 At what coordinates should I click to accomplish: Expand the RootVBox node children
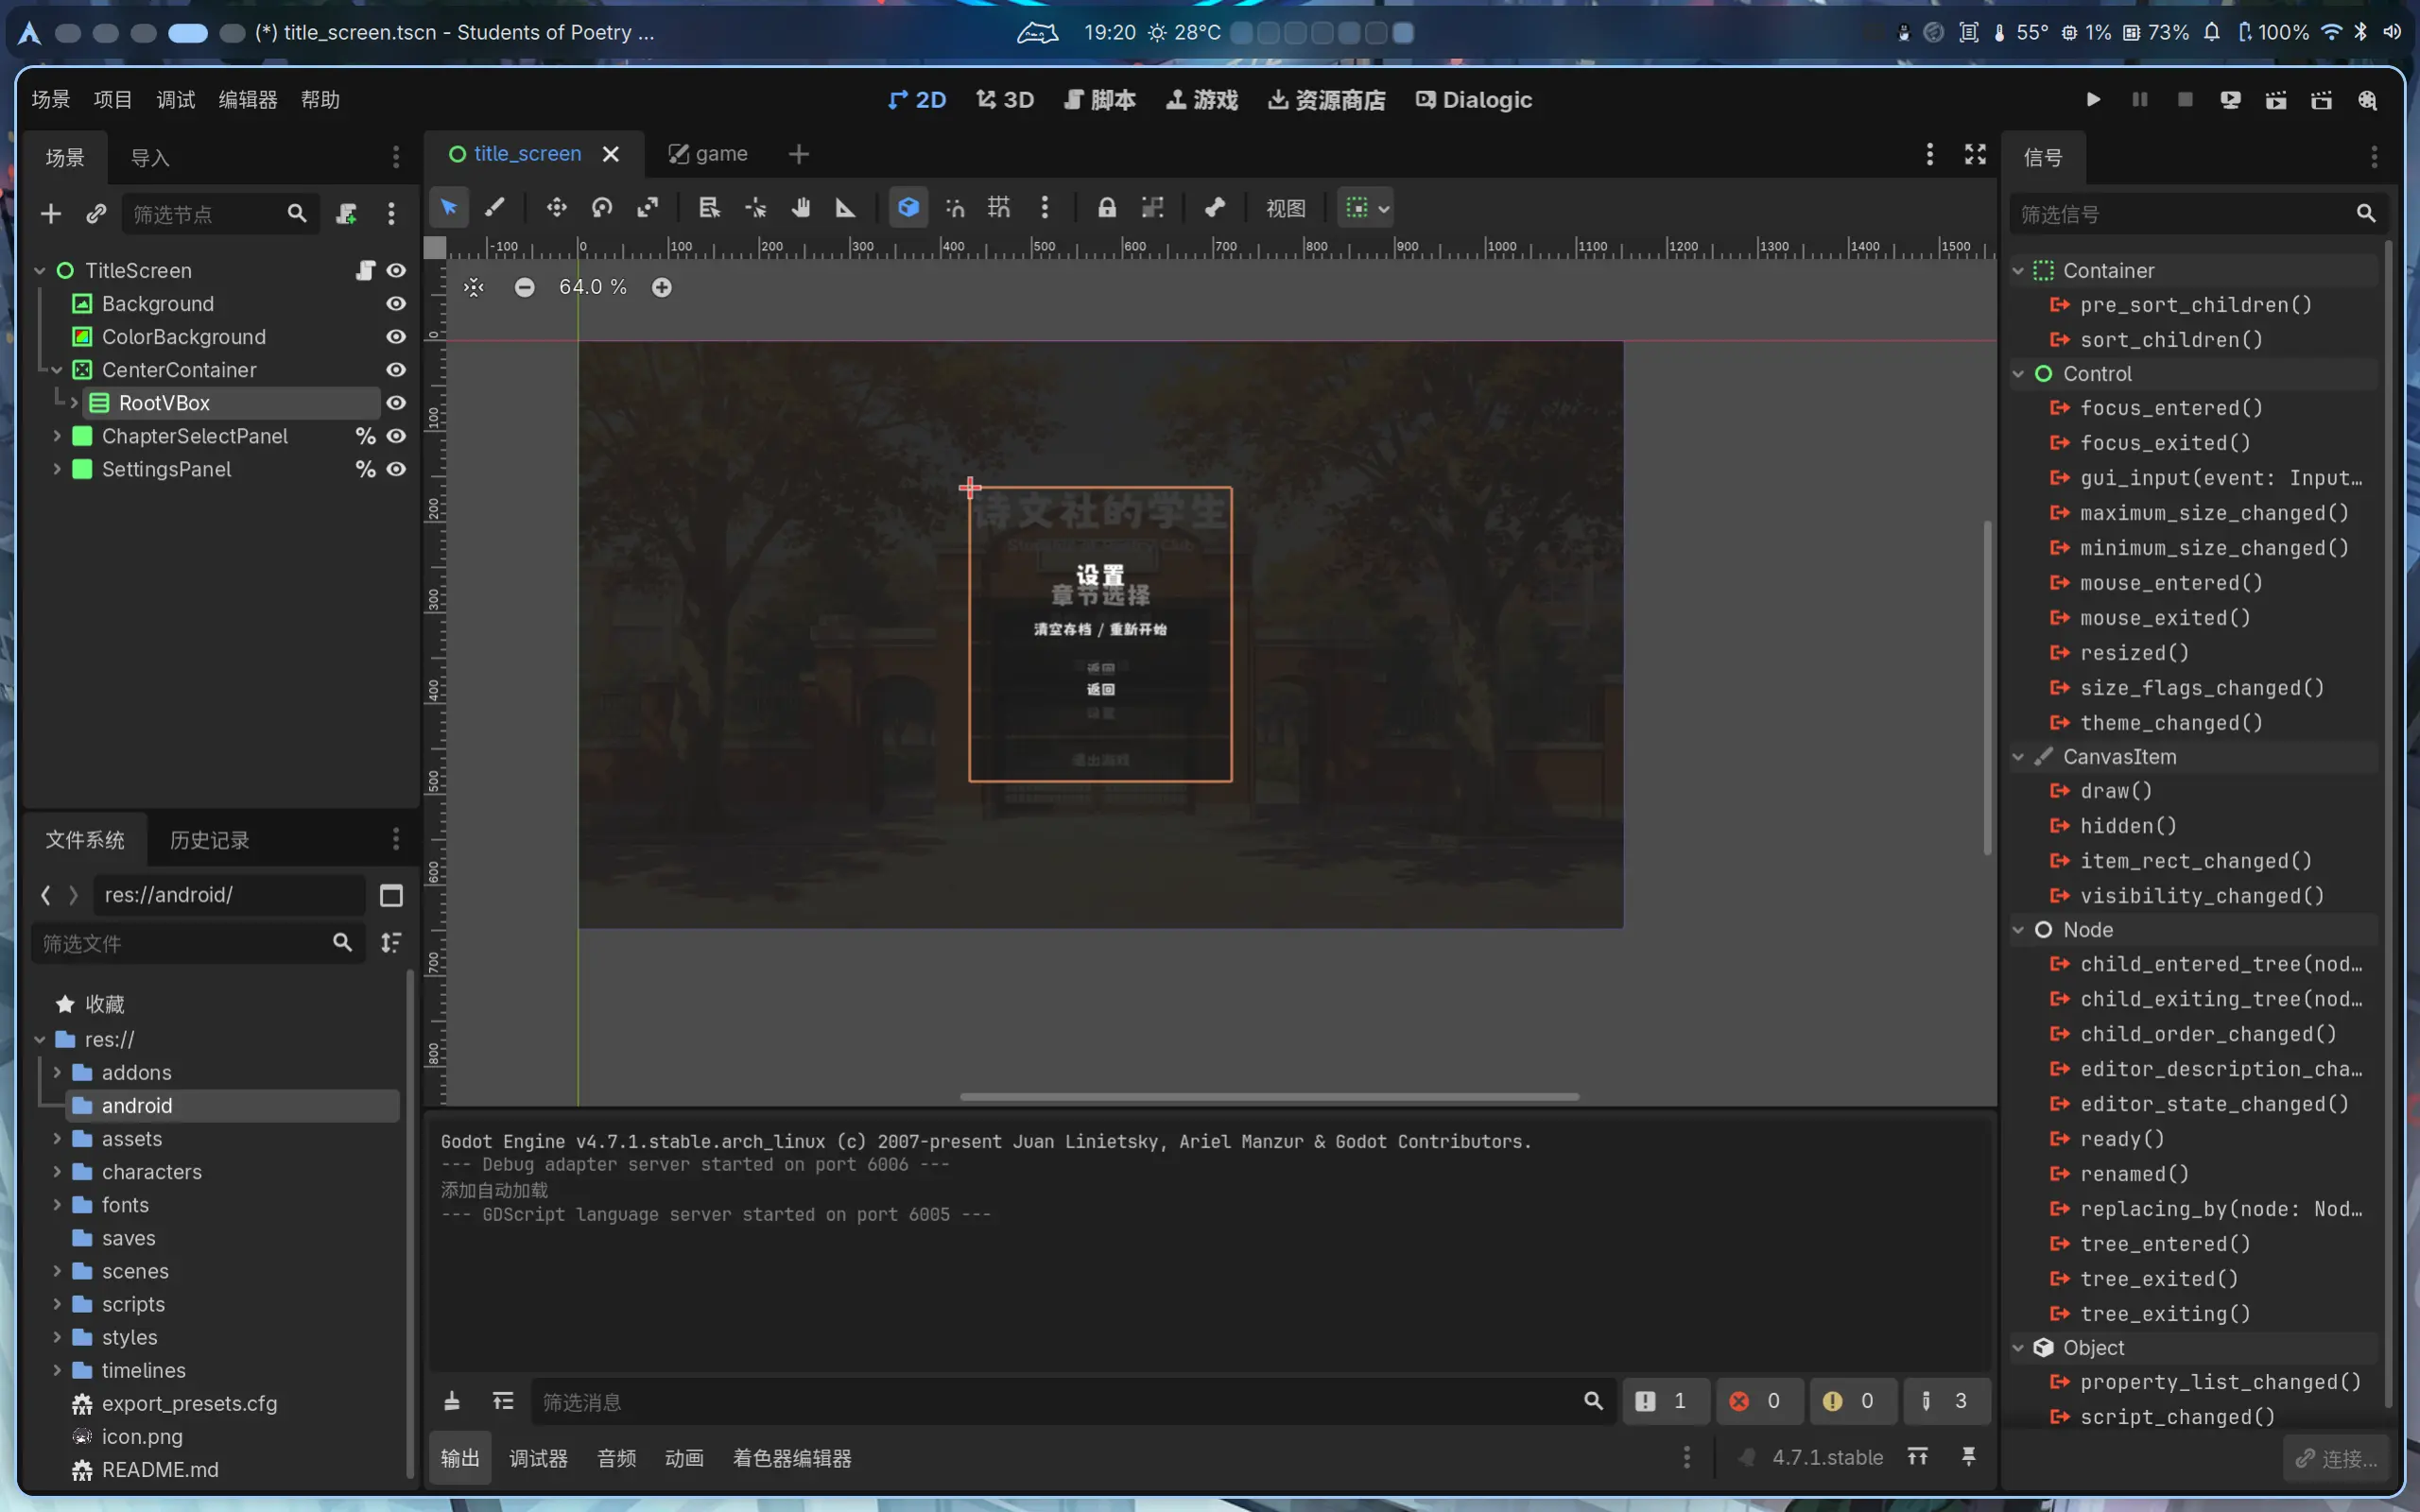click(x=74, y=403)
